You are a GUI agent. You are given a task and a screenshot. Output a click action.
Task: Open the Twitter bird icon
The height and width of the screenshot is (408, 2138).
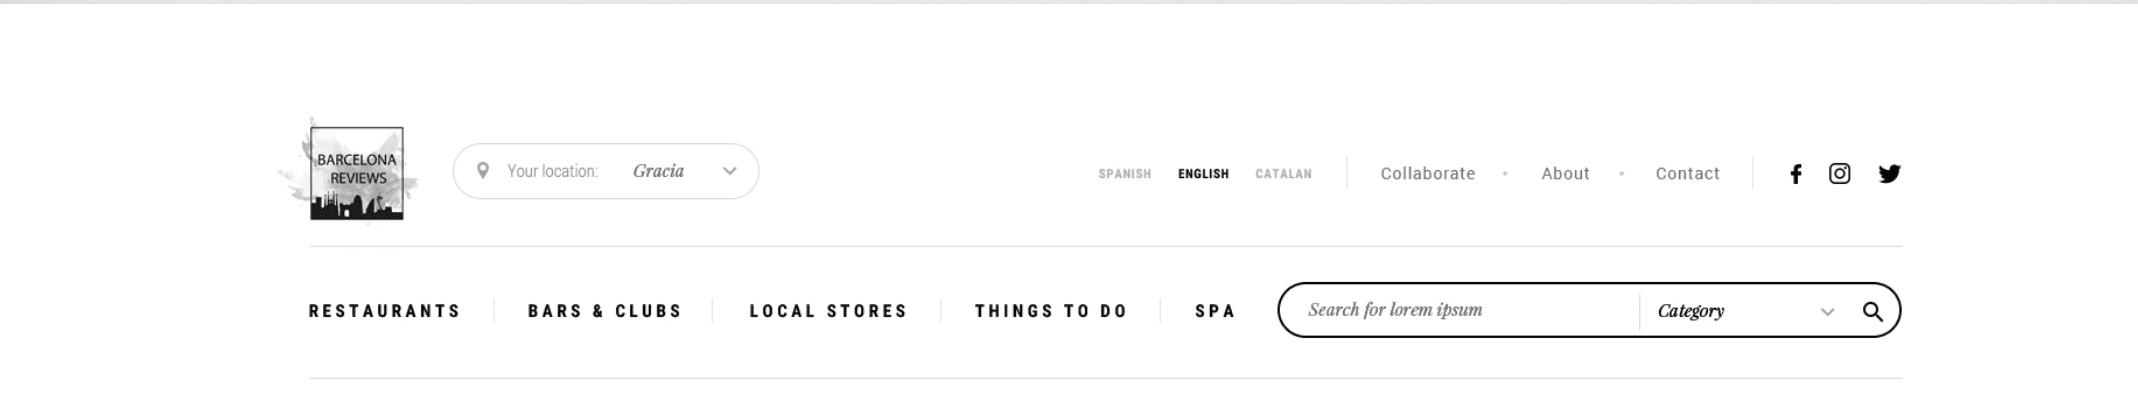(1889, 174)
